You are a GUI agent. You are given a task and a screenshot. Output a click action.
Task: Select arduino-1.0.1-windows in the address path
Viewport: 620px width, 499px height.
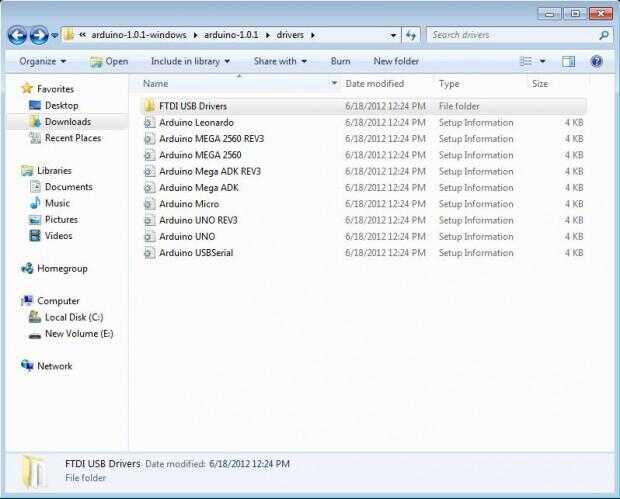tap(139, 35)
